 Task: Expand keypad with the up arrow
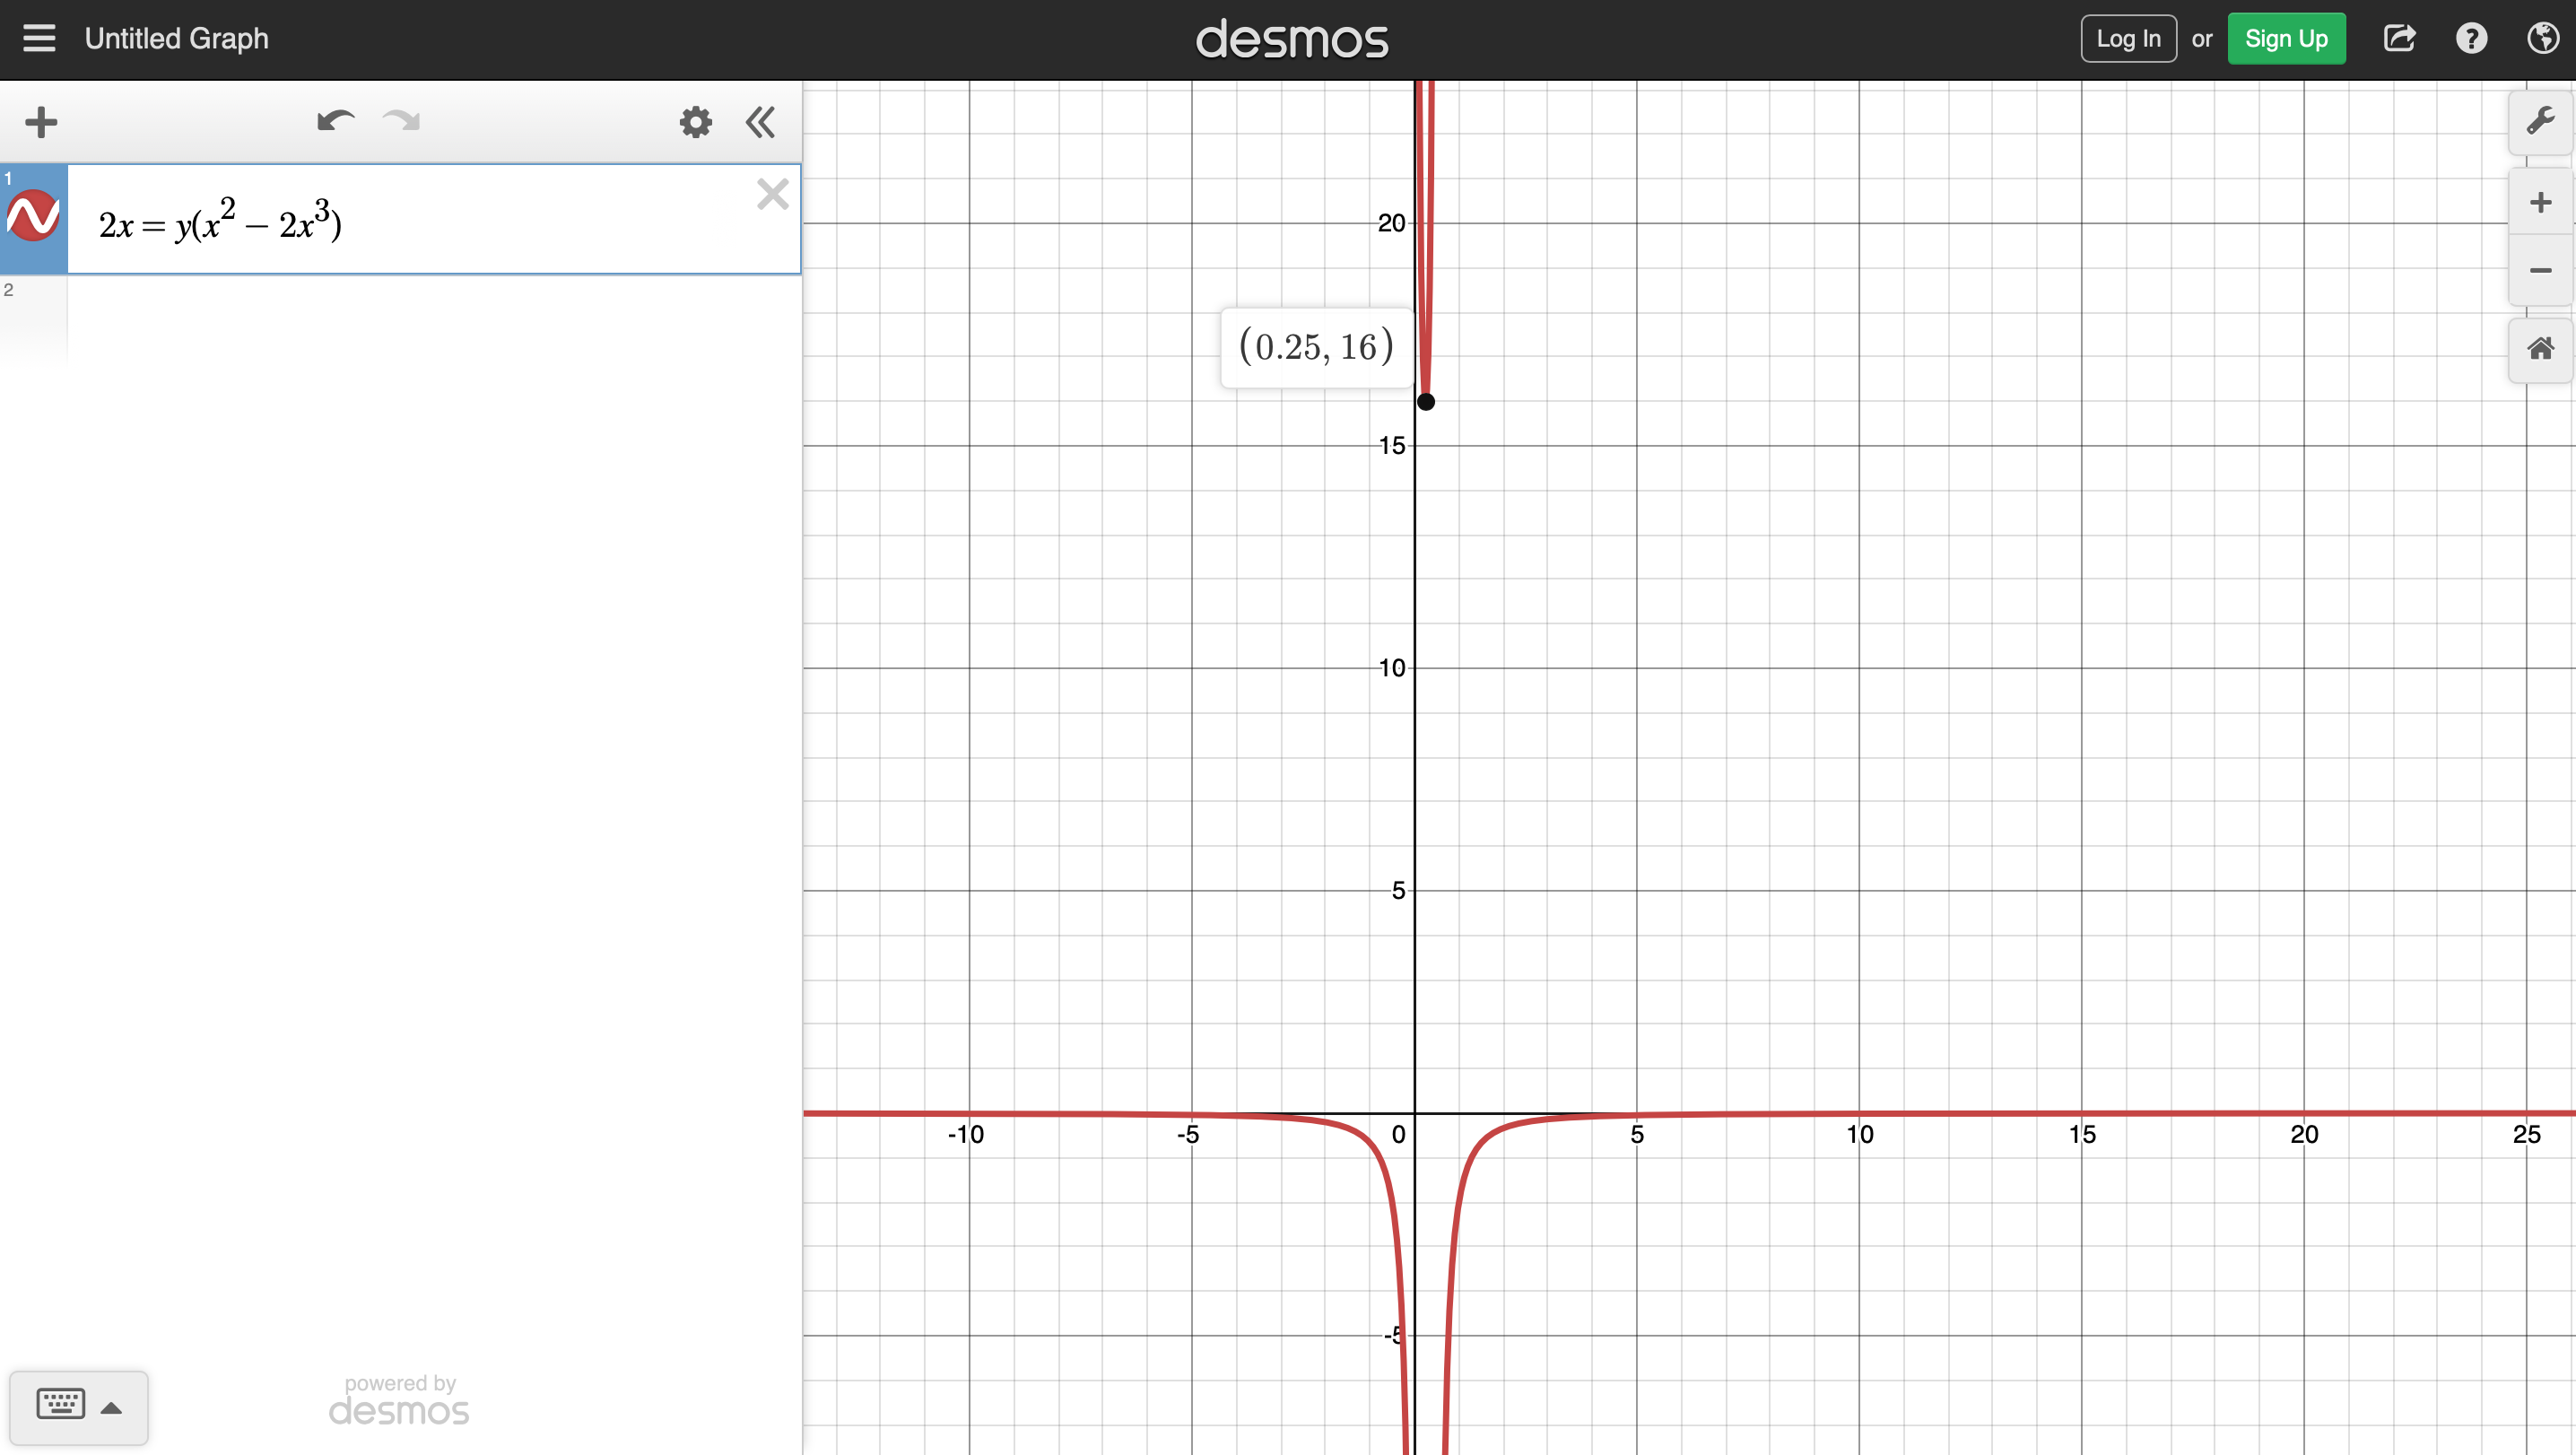tap(111, 1408)
